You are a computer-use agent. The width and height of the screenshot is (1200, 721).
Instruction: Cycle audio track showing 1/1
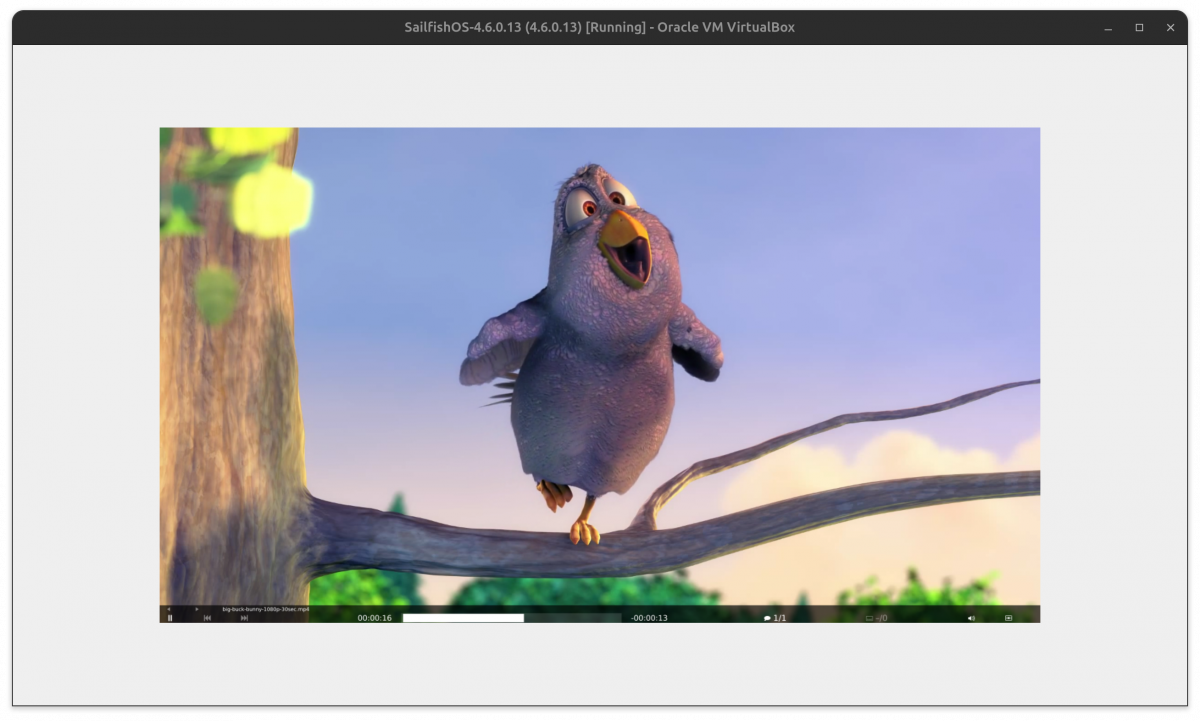pos(775,618)
